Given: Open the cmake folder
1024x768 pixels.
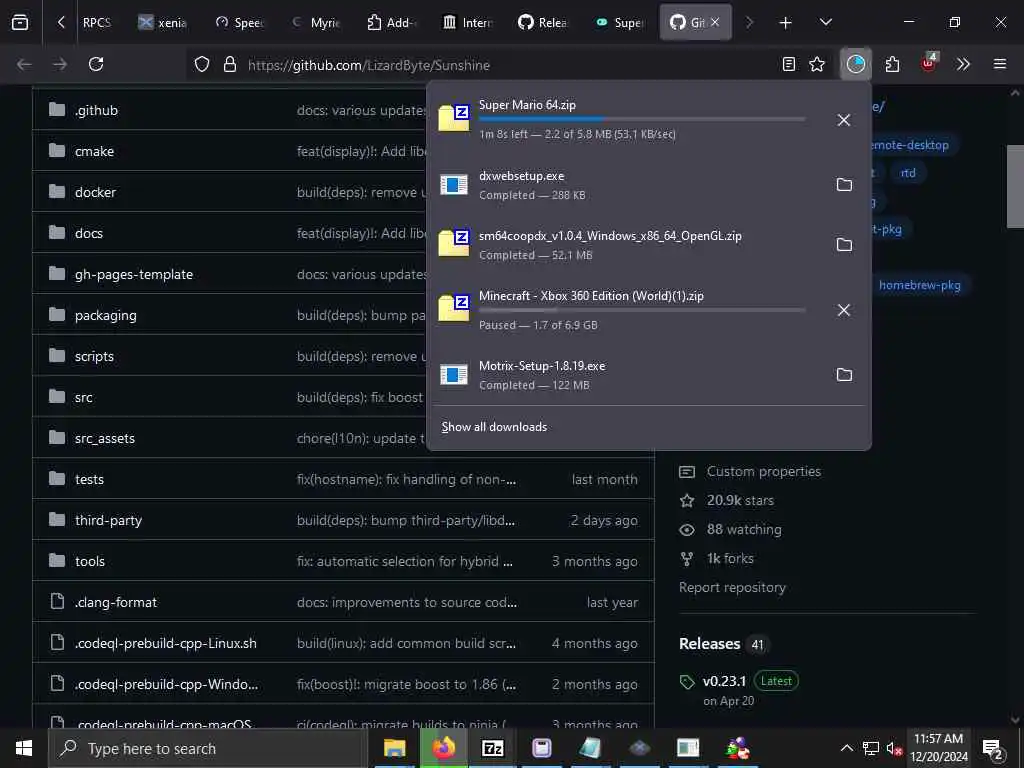Looking at the screenshot, I should tap(94, 152).
